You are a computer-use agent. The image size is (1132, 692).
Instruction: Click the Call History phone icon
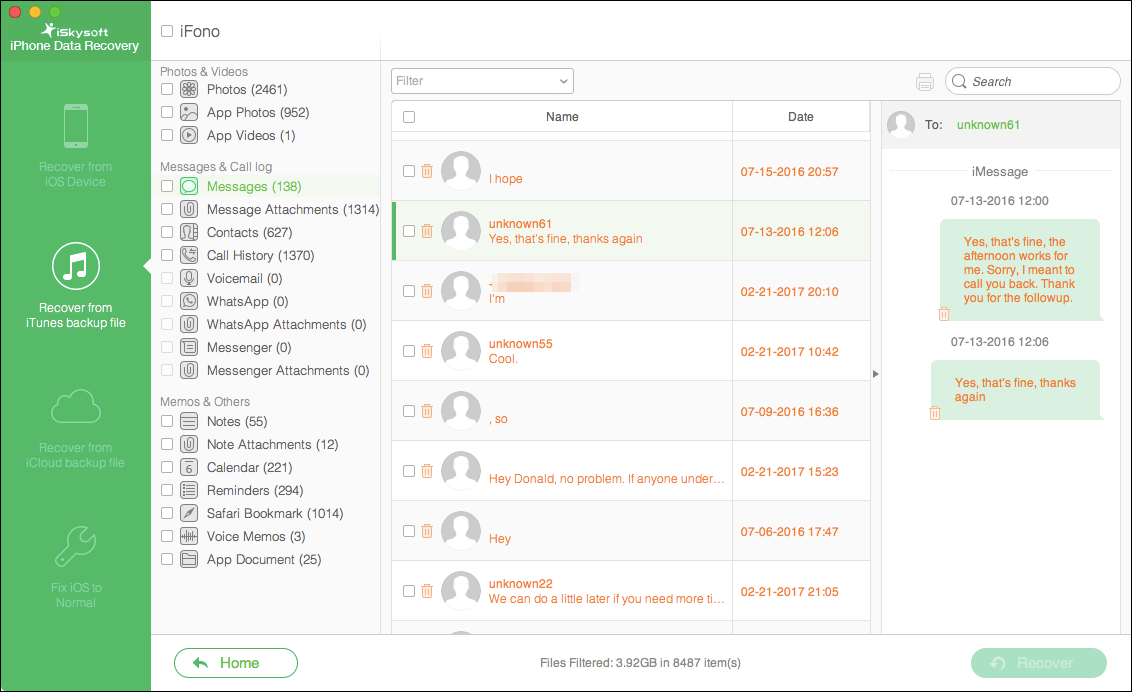tap(189, 255)
